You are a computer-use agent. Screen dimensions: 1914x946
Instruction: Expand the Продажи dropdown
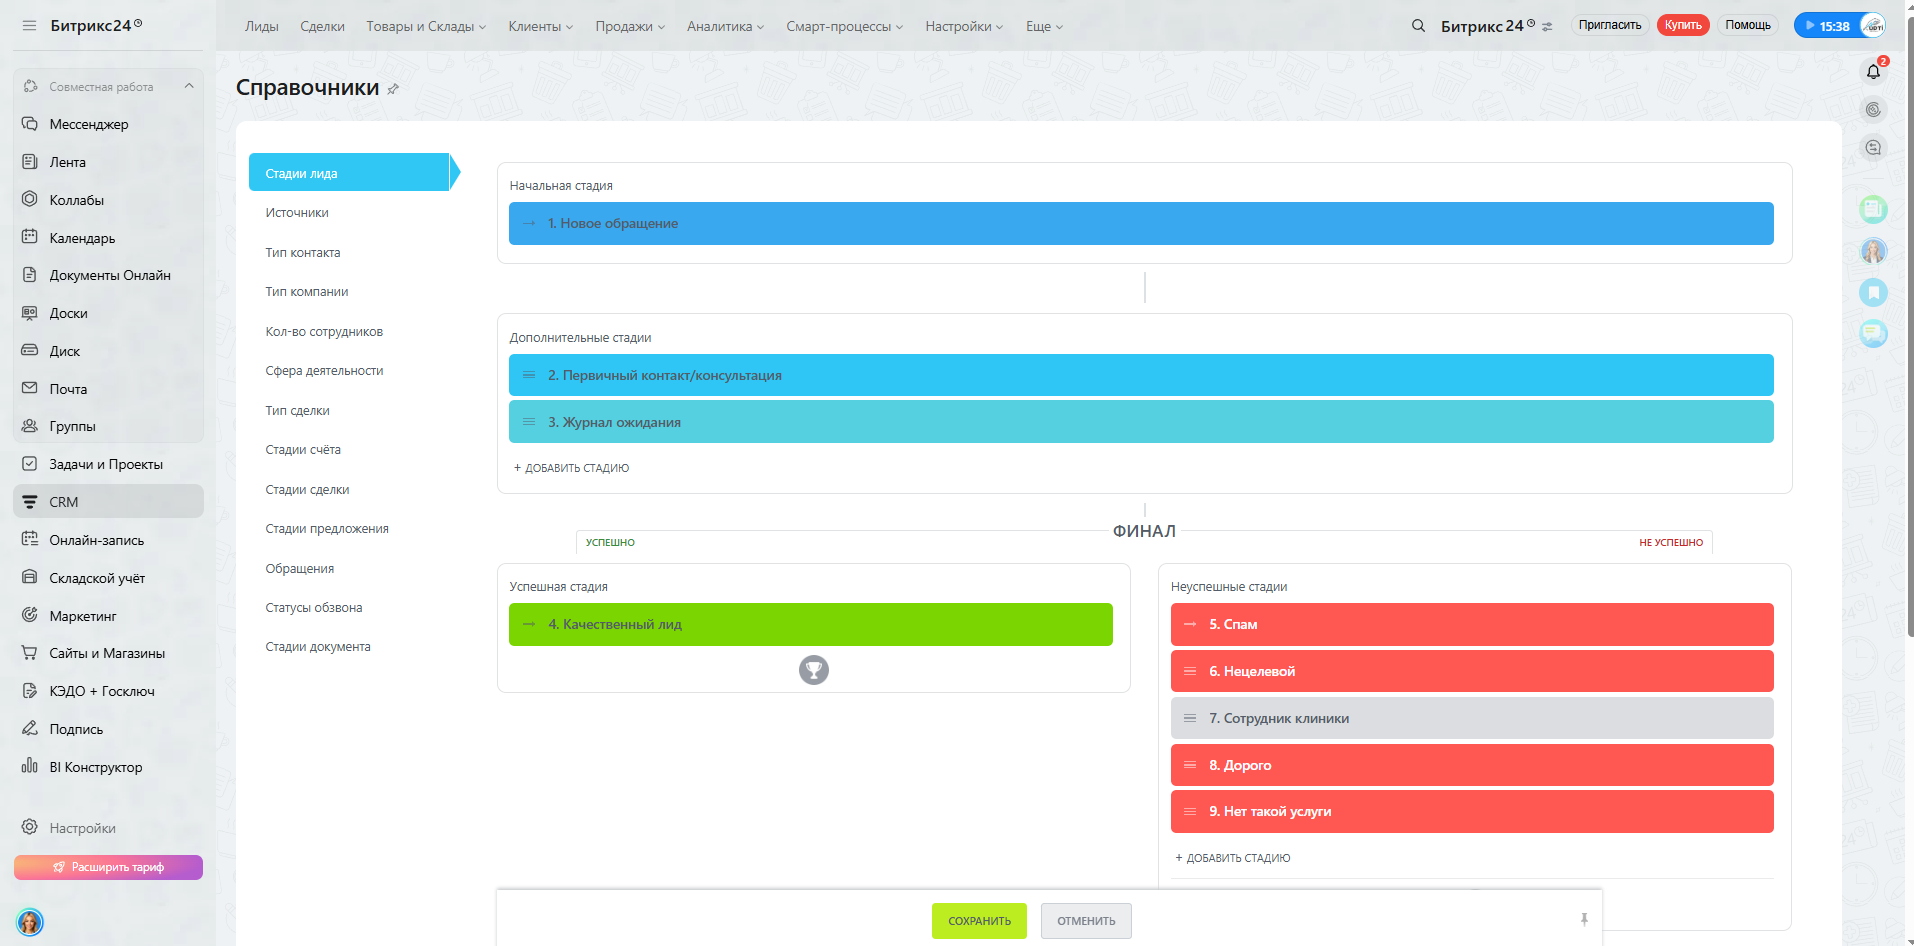pos(630,27)
